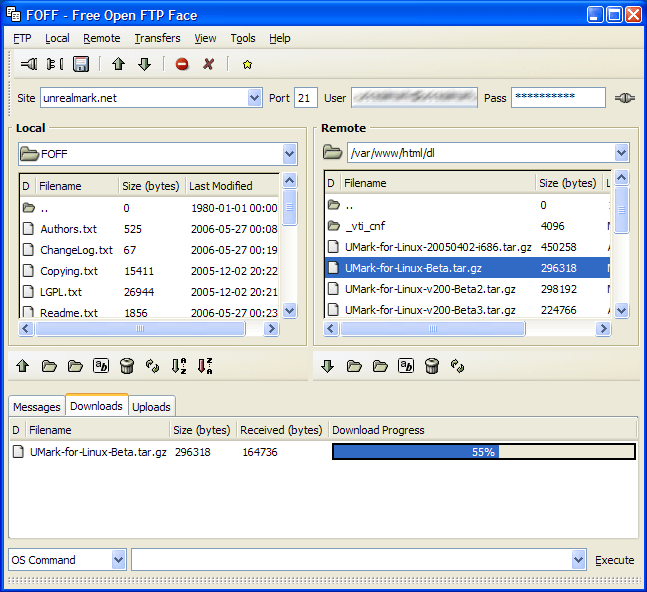This screenshot has width=647, height=592.
Task: Open the local FOFF folder dropdown
Action: coord(289,154)
